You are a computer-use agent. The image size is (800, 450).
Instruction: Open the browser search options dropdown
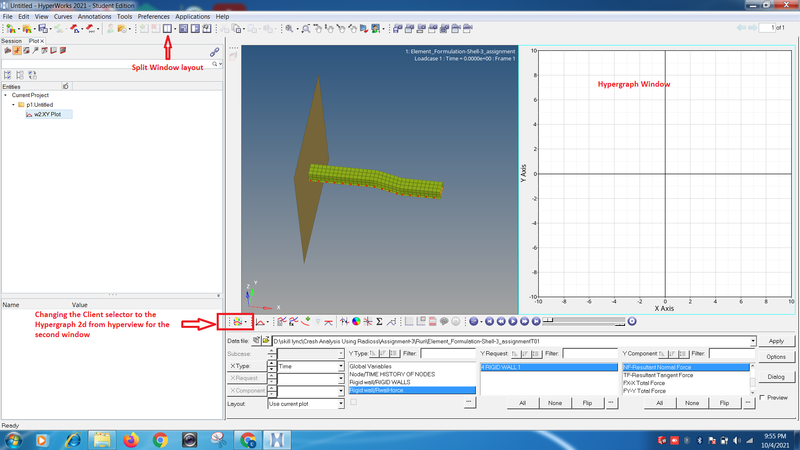pyautogui.click(x=220, y=64)
